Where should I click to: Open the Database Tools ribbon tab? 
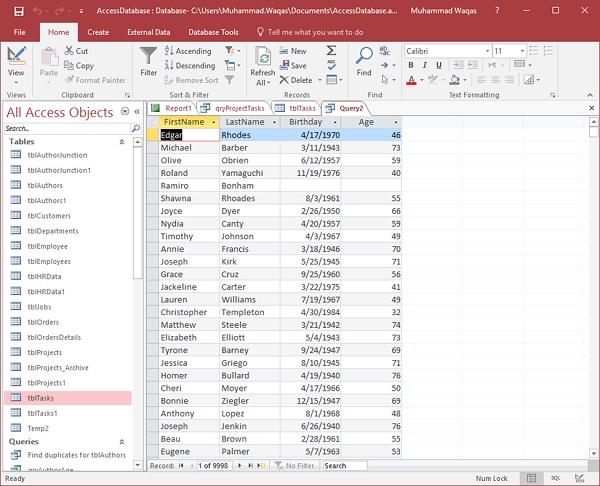(x=214, y=32)
